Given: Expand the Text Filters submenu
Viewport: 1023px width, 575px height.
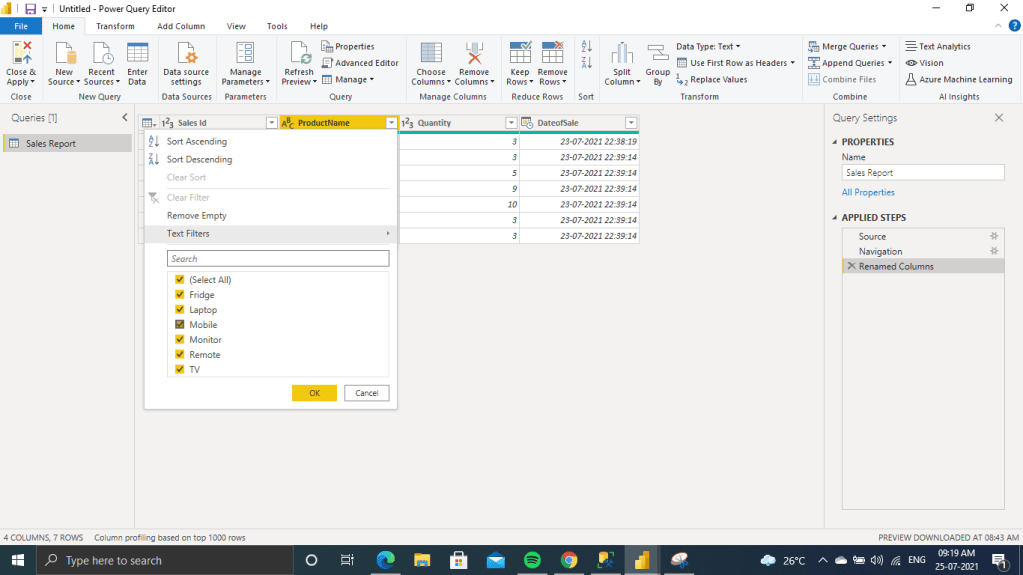Looking at the screenshot, I should [270, 234].
